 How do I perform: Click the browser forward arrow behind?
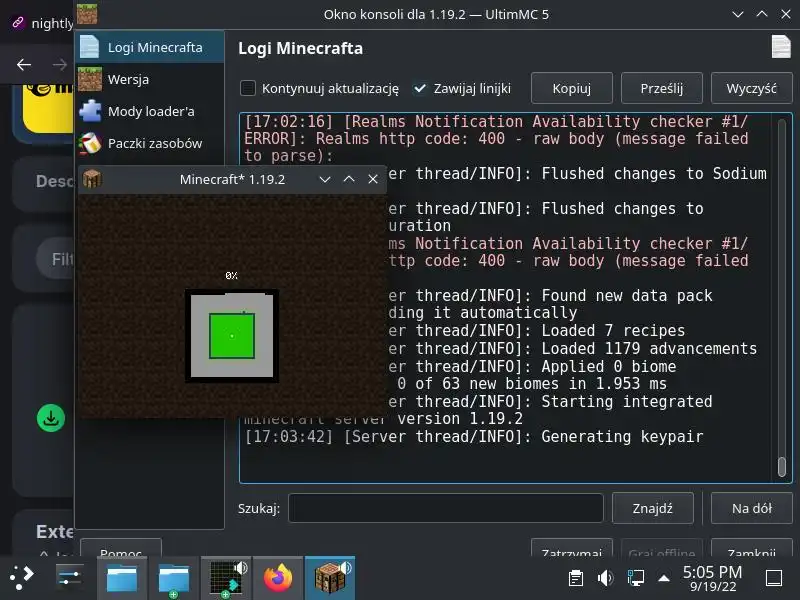pyautogui.click(x=60, y=64)
